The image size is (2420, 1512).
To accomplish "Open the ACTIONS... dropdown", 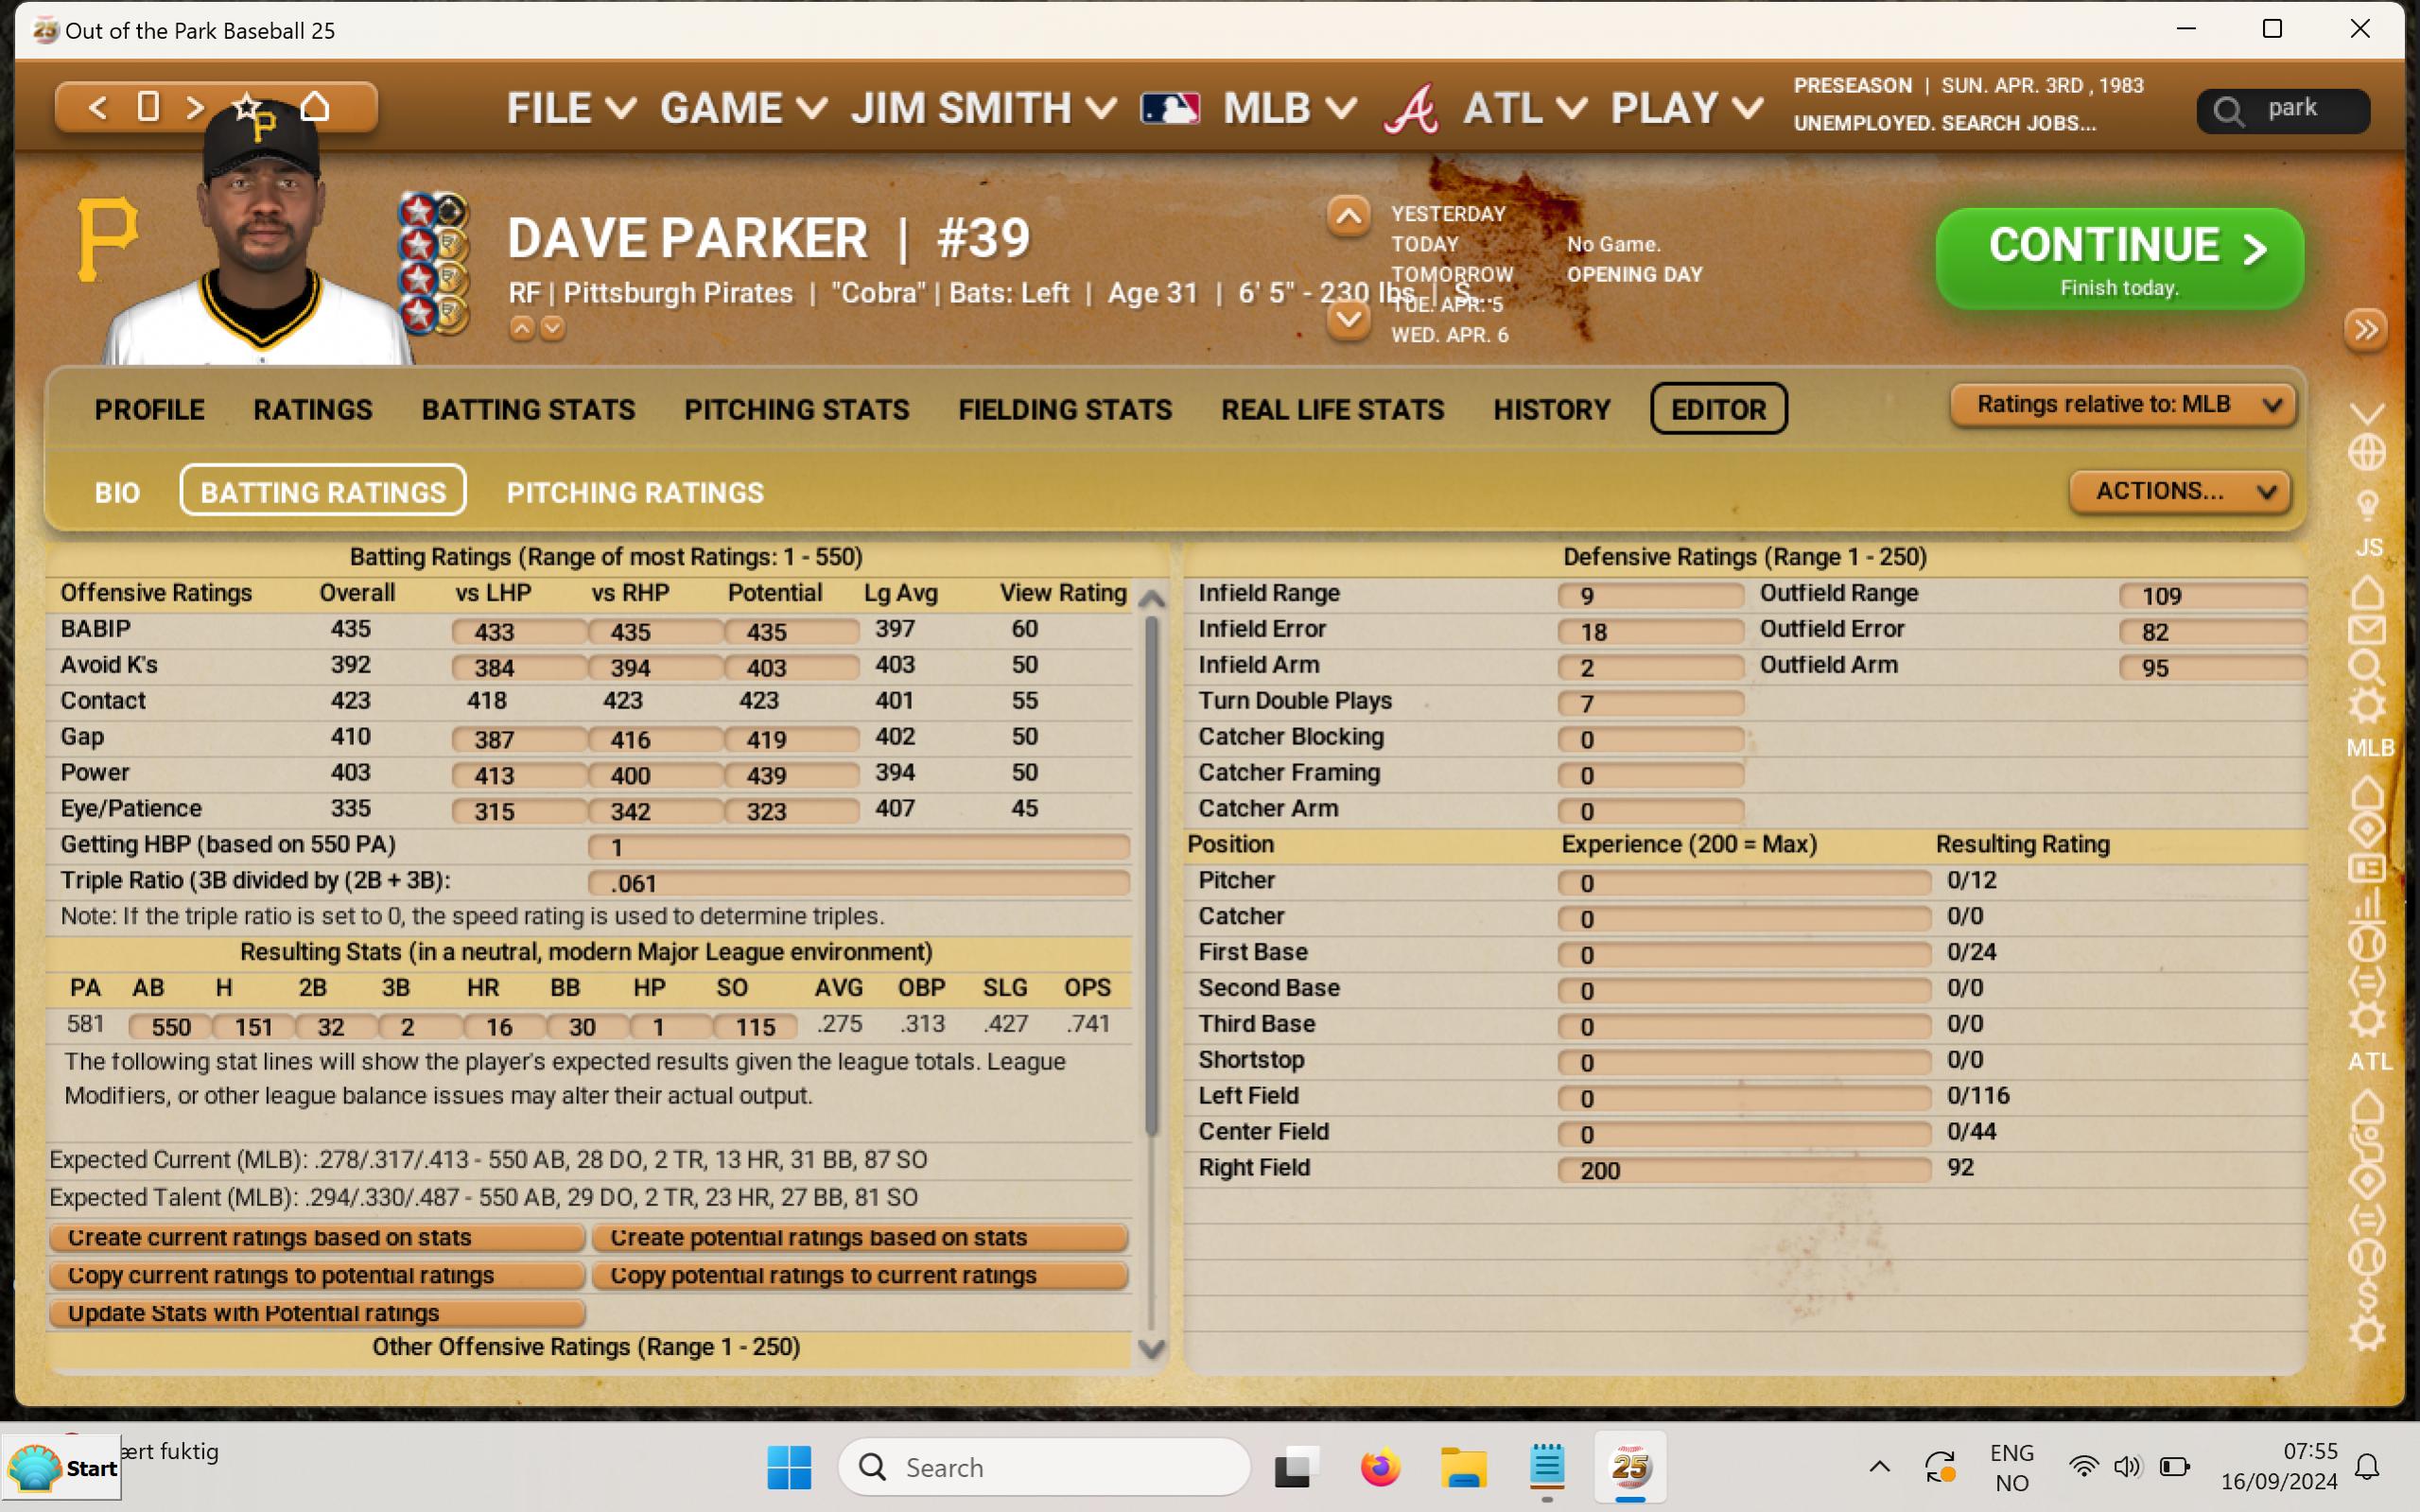I will click(x=2180, y=491).
